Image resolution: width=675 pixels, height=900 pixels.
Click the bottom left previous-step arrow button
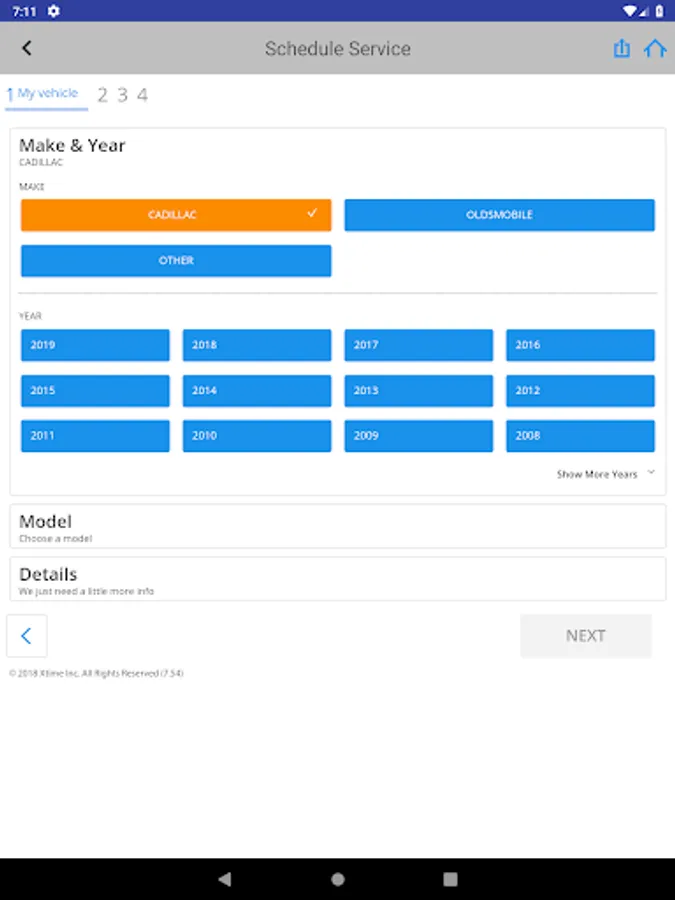click(x=26, y=635)
